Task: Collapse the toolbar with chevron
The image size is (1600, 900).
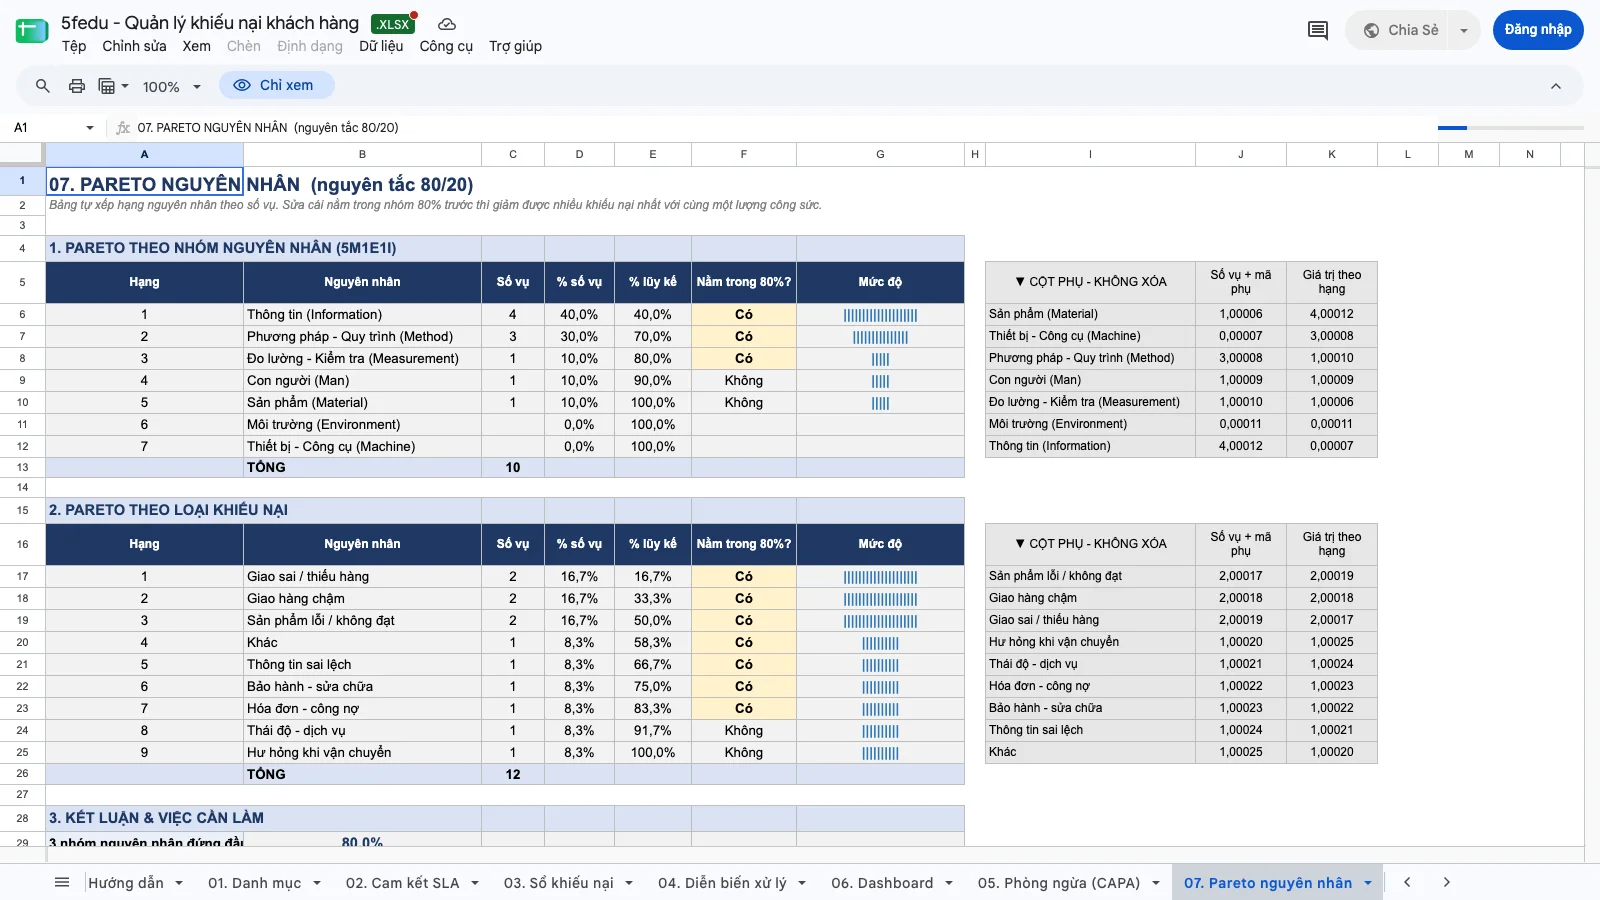Action: (1556, 86)
